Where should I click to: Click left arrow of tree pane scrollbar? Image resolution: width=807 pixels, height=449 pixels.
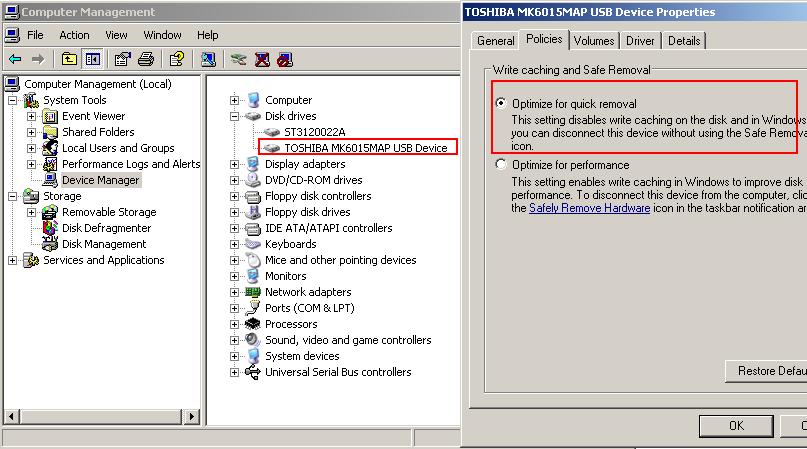pyautogui.click(x=12, y=416)
